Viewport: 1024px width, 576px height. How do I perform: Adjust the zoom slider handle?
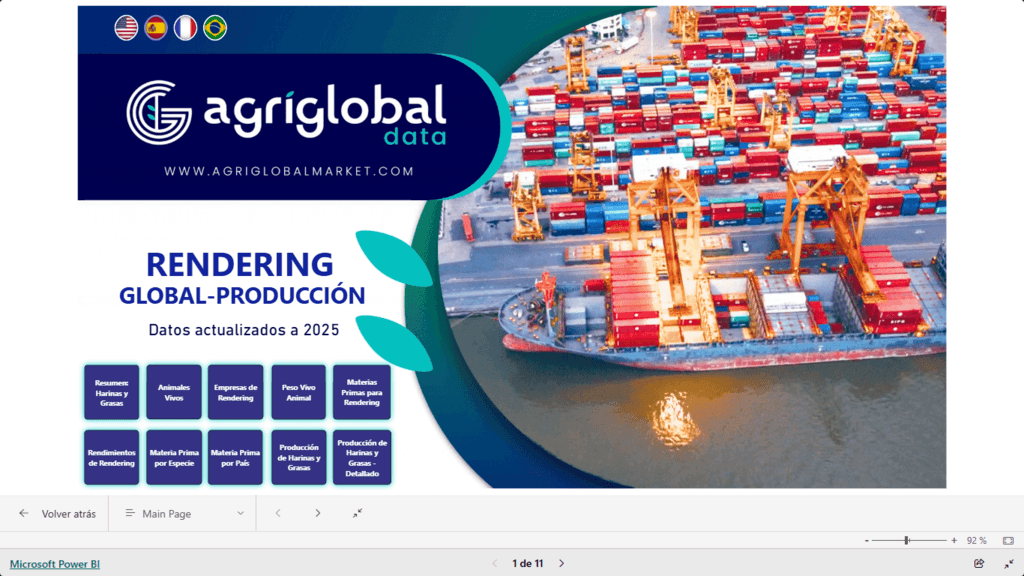click(x=906, y=540)
